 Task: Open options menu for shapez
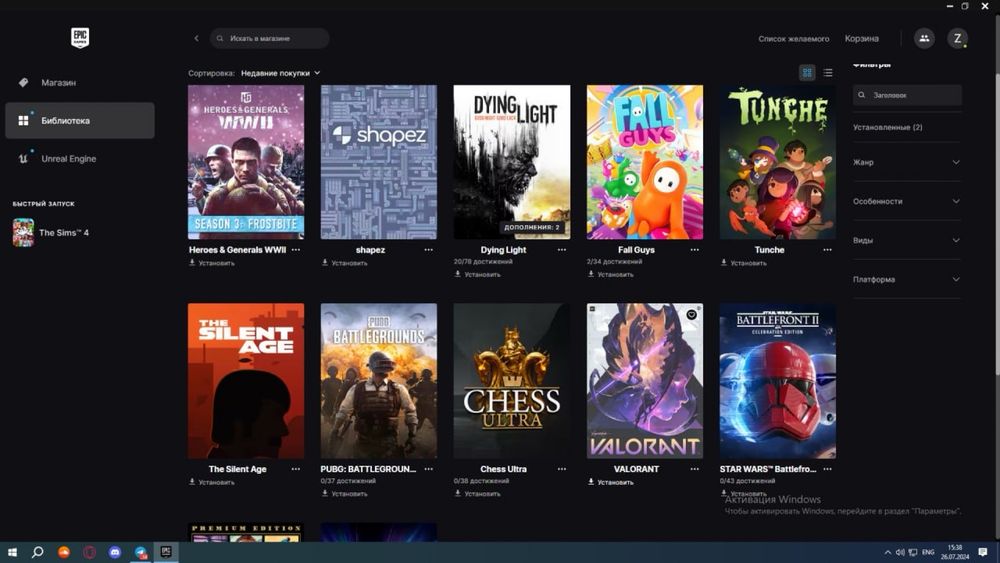[429, 250]
